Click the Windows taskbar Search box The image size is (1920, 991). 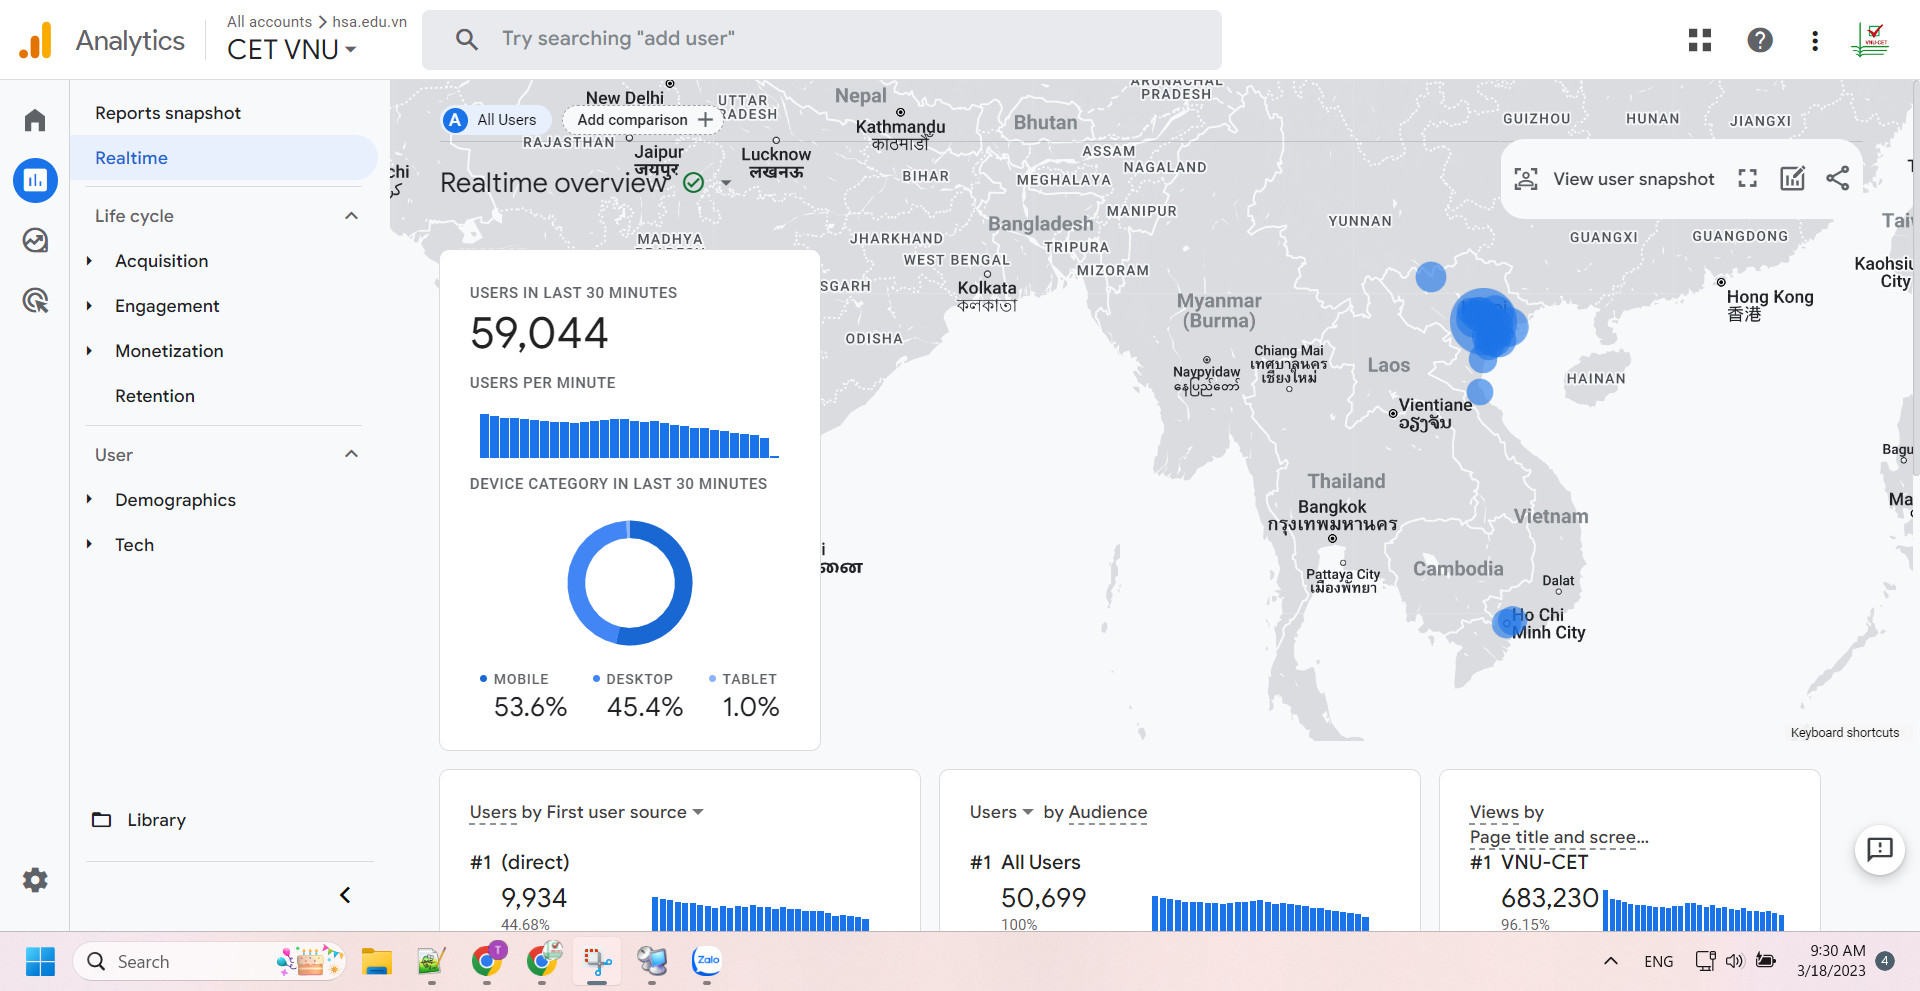(x=210, y=962)
